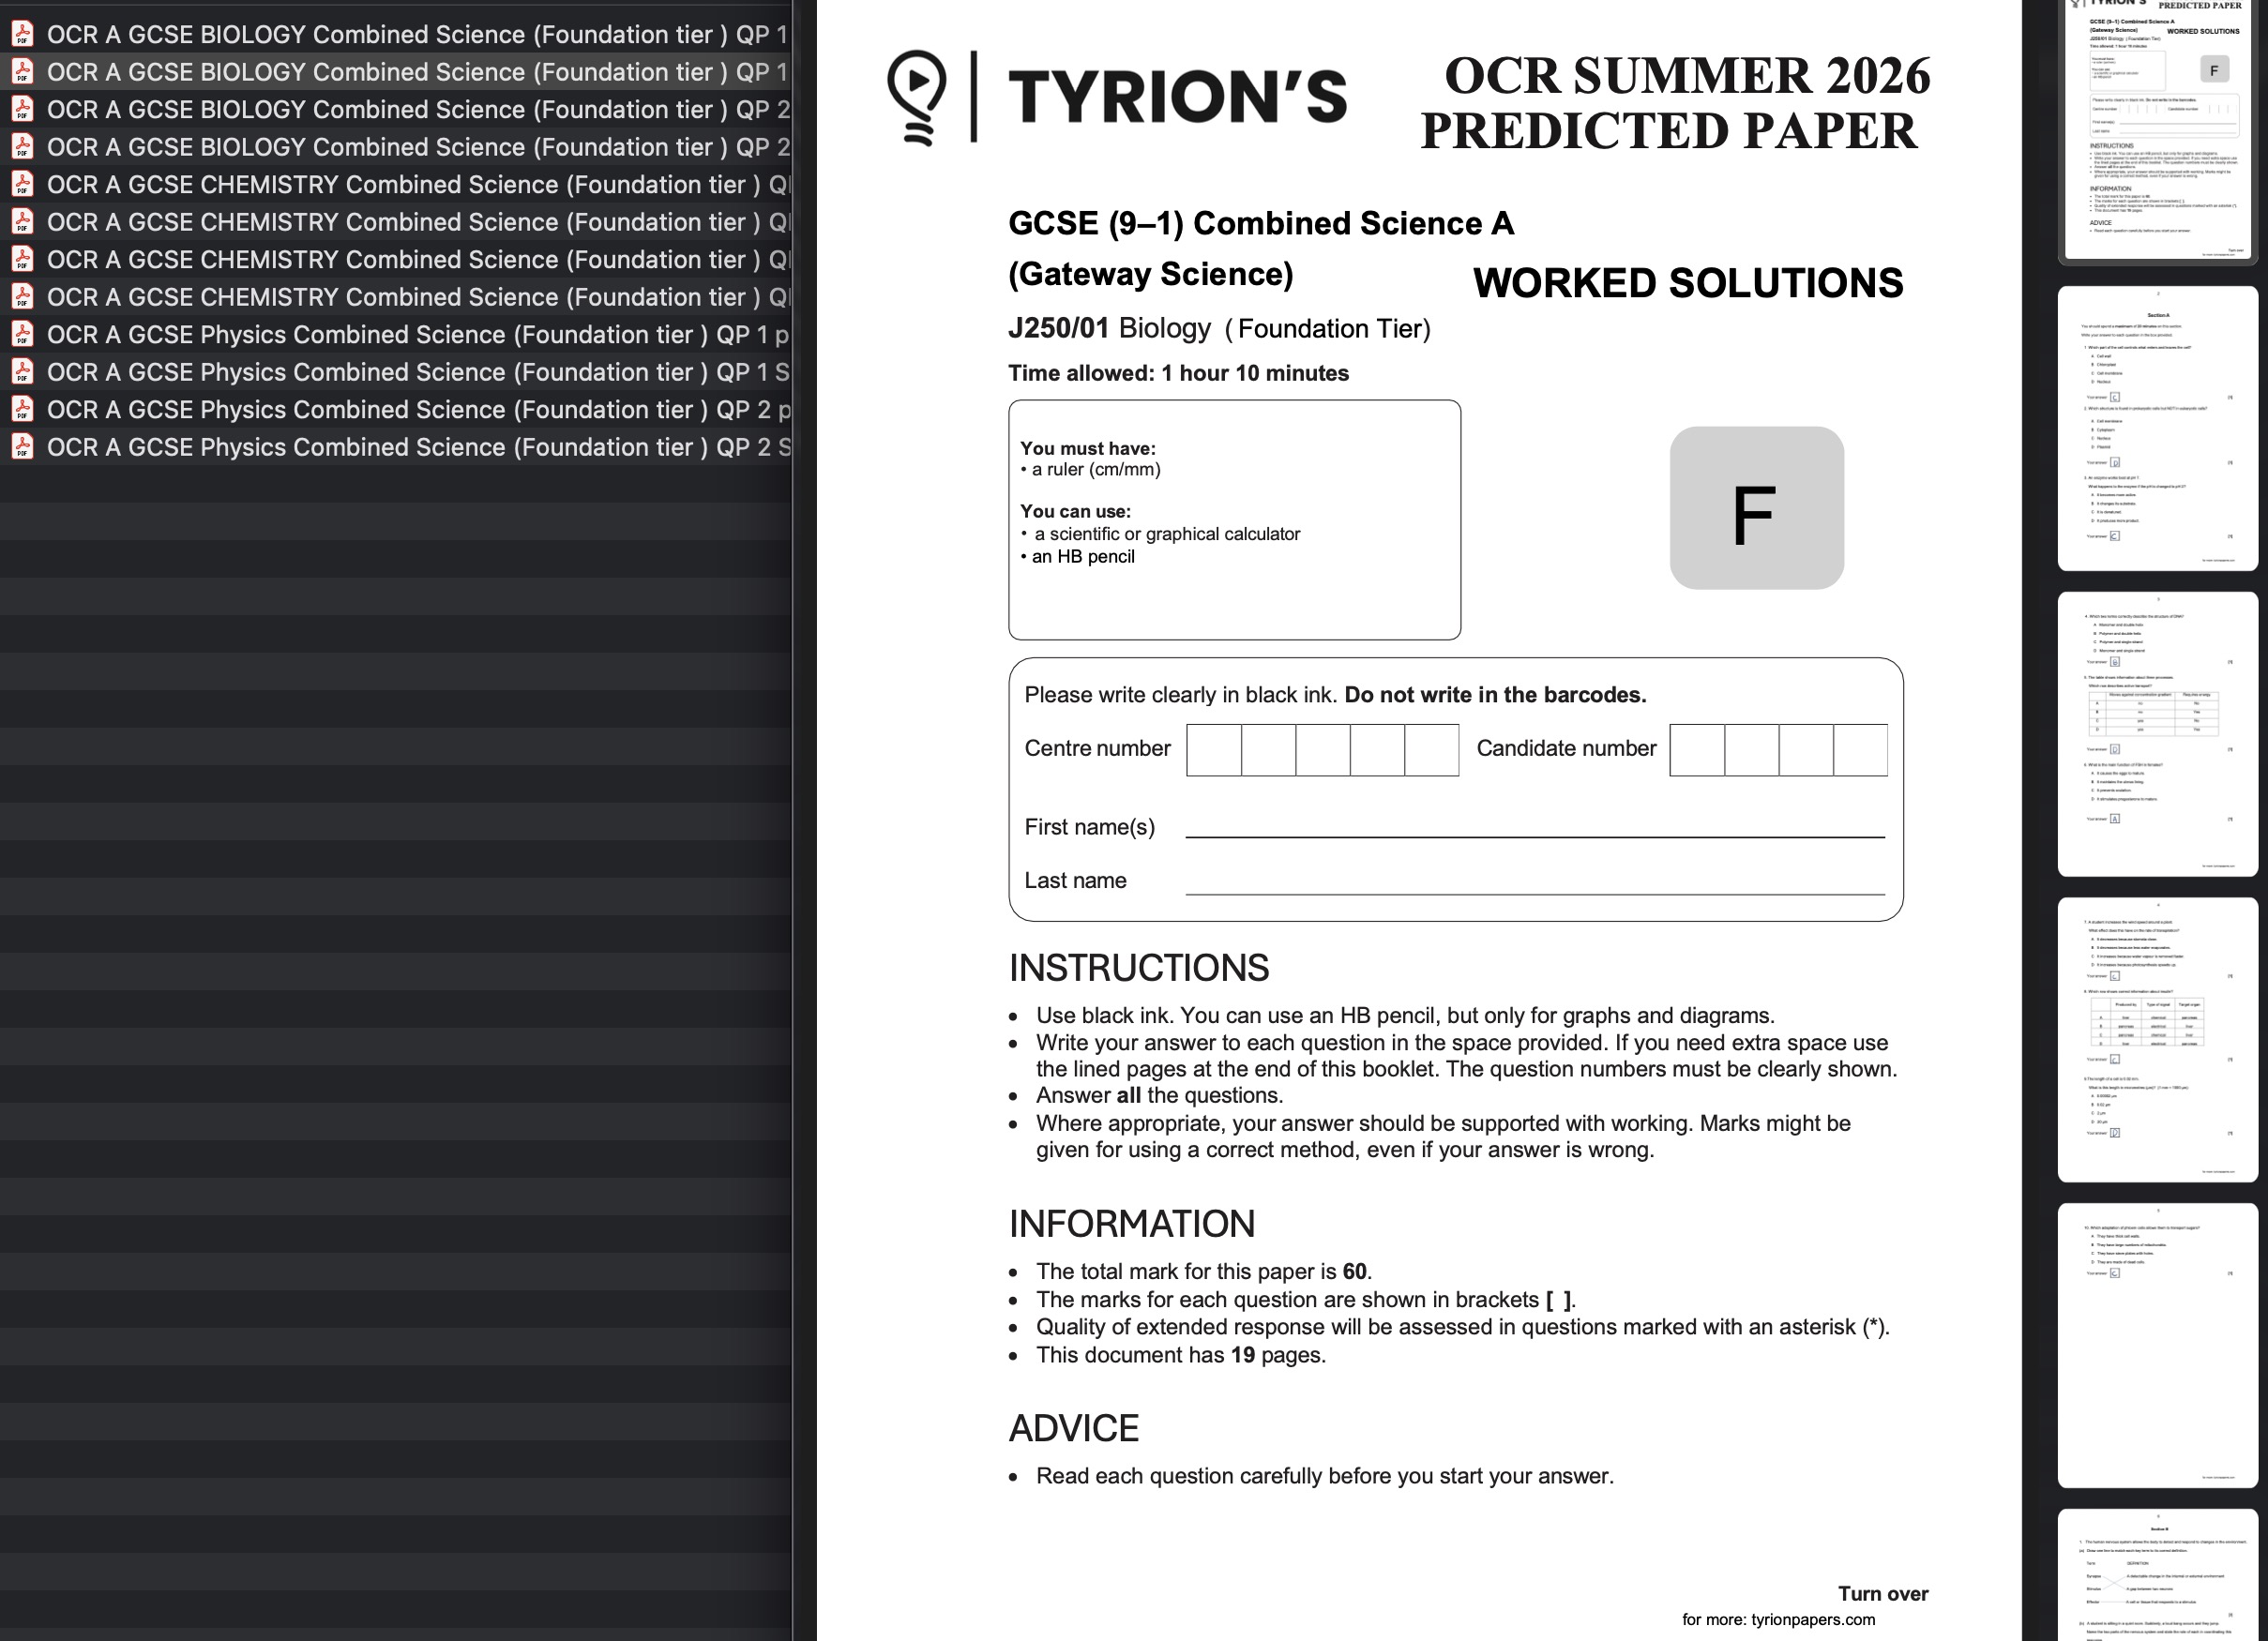The height and width of the screenshot is (1641, 2268).
Task: Open the fourth page thumbnail in sidebar
Action: (x=2157, y=1039)
